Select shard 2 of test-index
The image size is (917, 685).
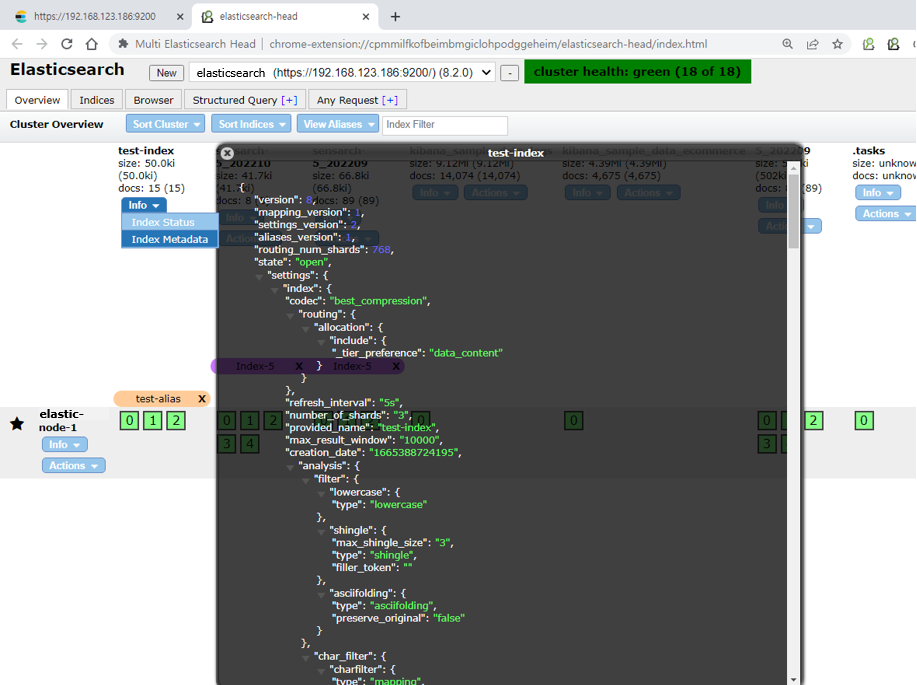tap(176, 421)
